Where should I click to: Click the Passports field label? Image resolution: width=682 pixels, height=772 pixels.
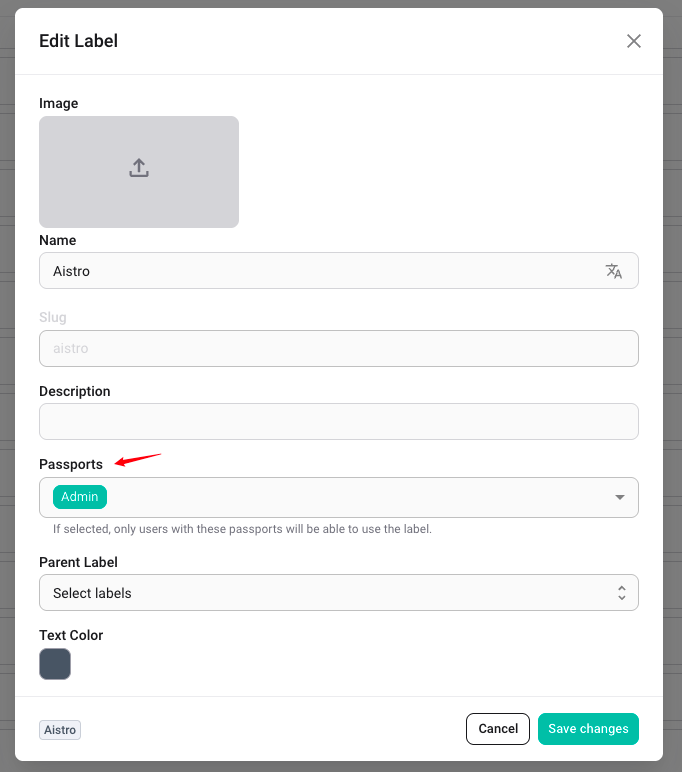point(71,464)
